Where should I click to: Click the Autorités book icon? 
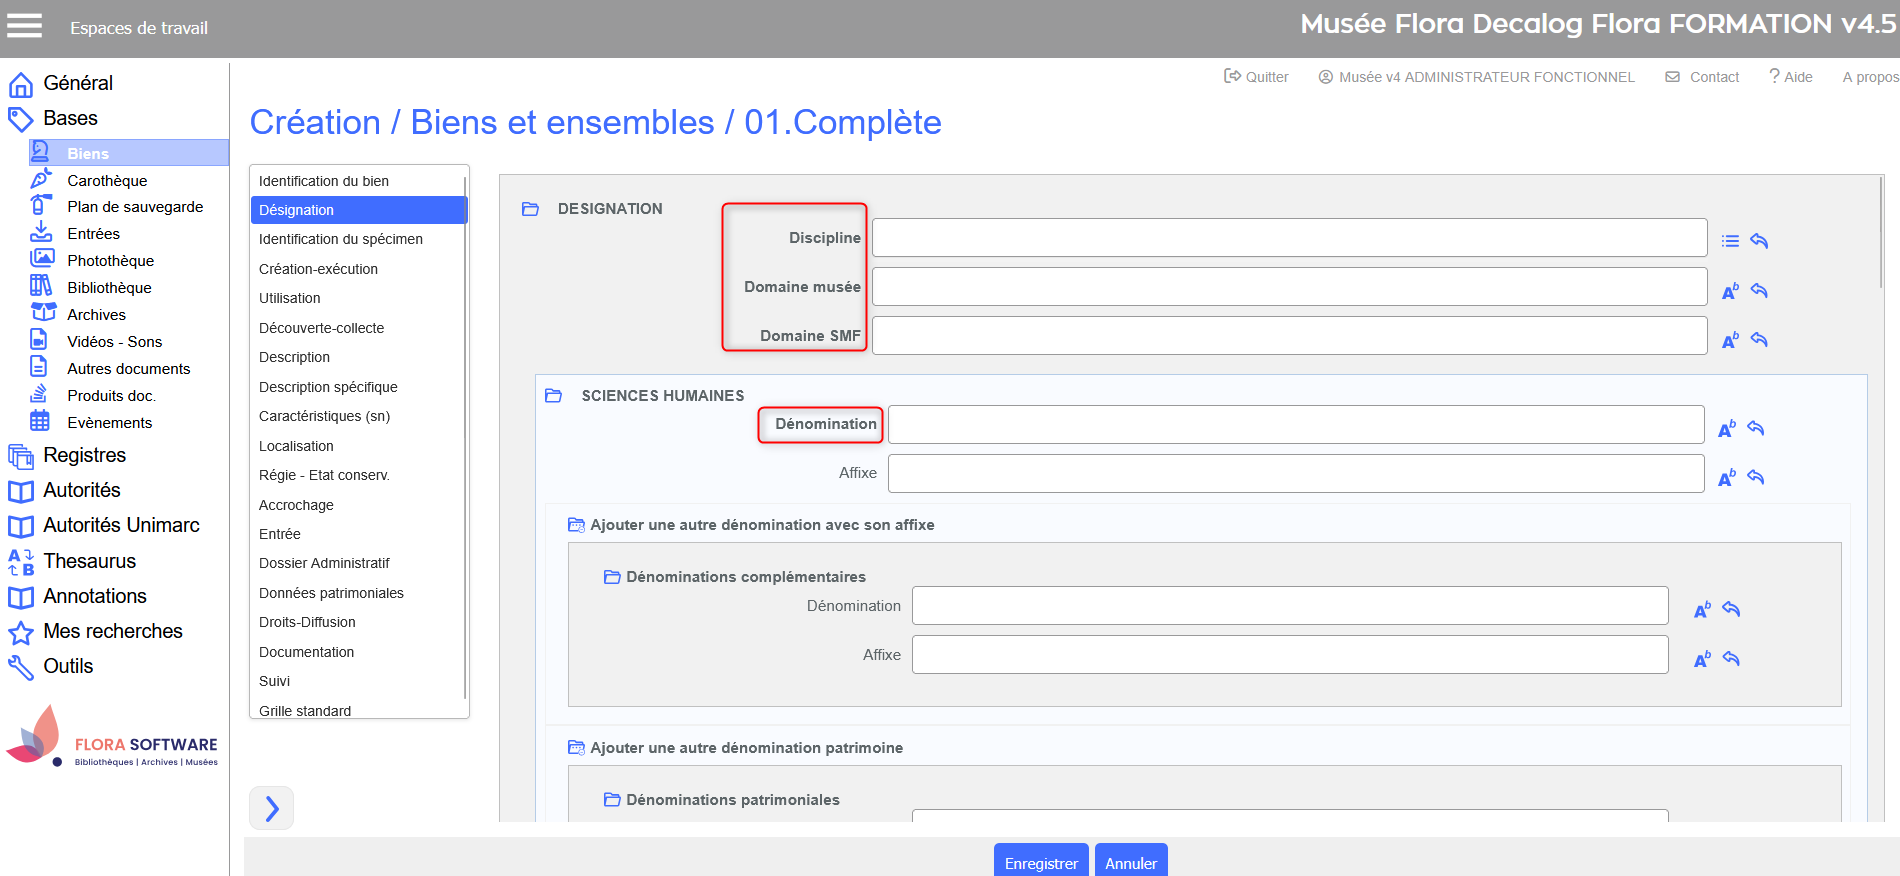[x=20, y=491]
